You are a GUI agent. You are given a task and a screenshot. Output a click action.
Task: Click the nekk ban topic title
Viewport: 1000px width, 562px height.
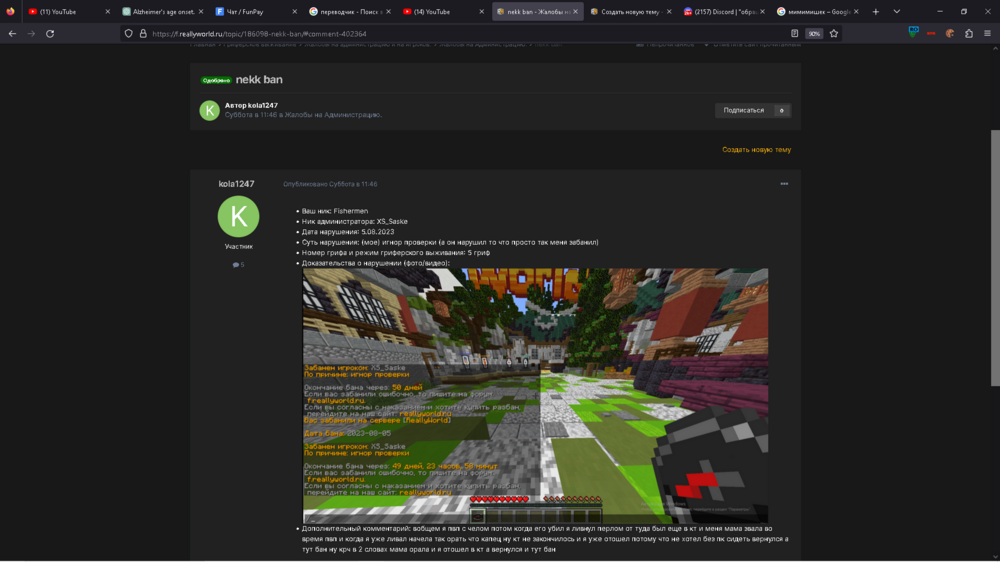click(x=259, y=80)
